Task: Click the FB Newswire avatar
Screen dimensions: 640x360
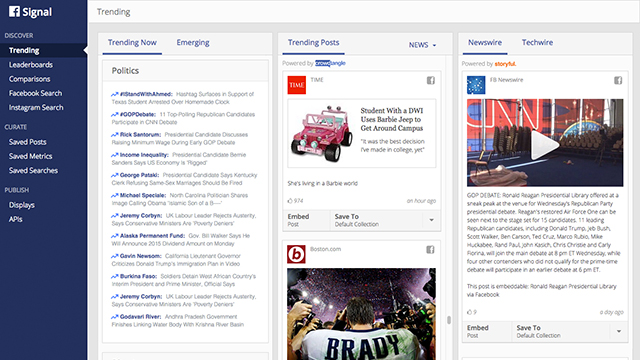Action: click(x=476, y=85)
